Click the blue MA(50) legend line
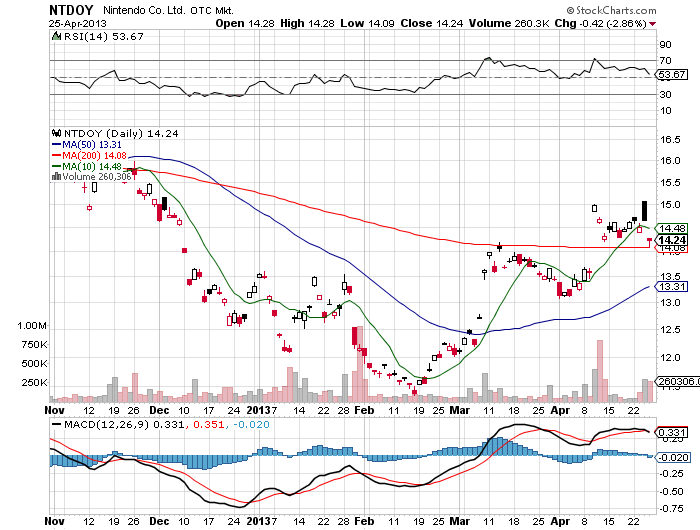 click(x=56, y=144)
